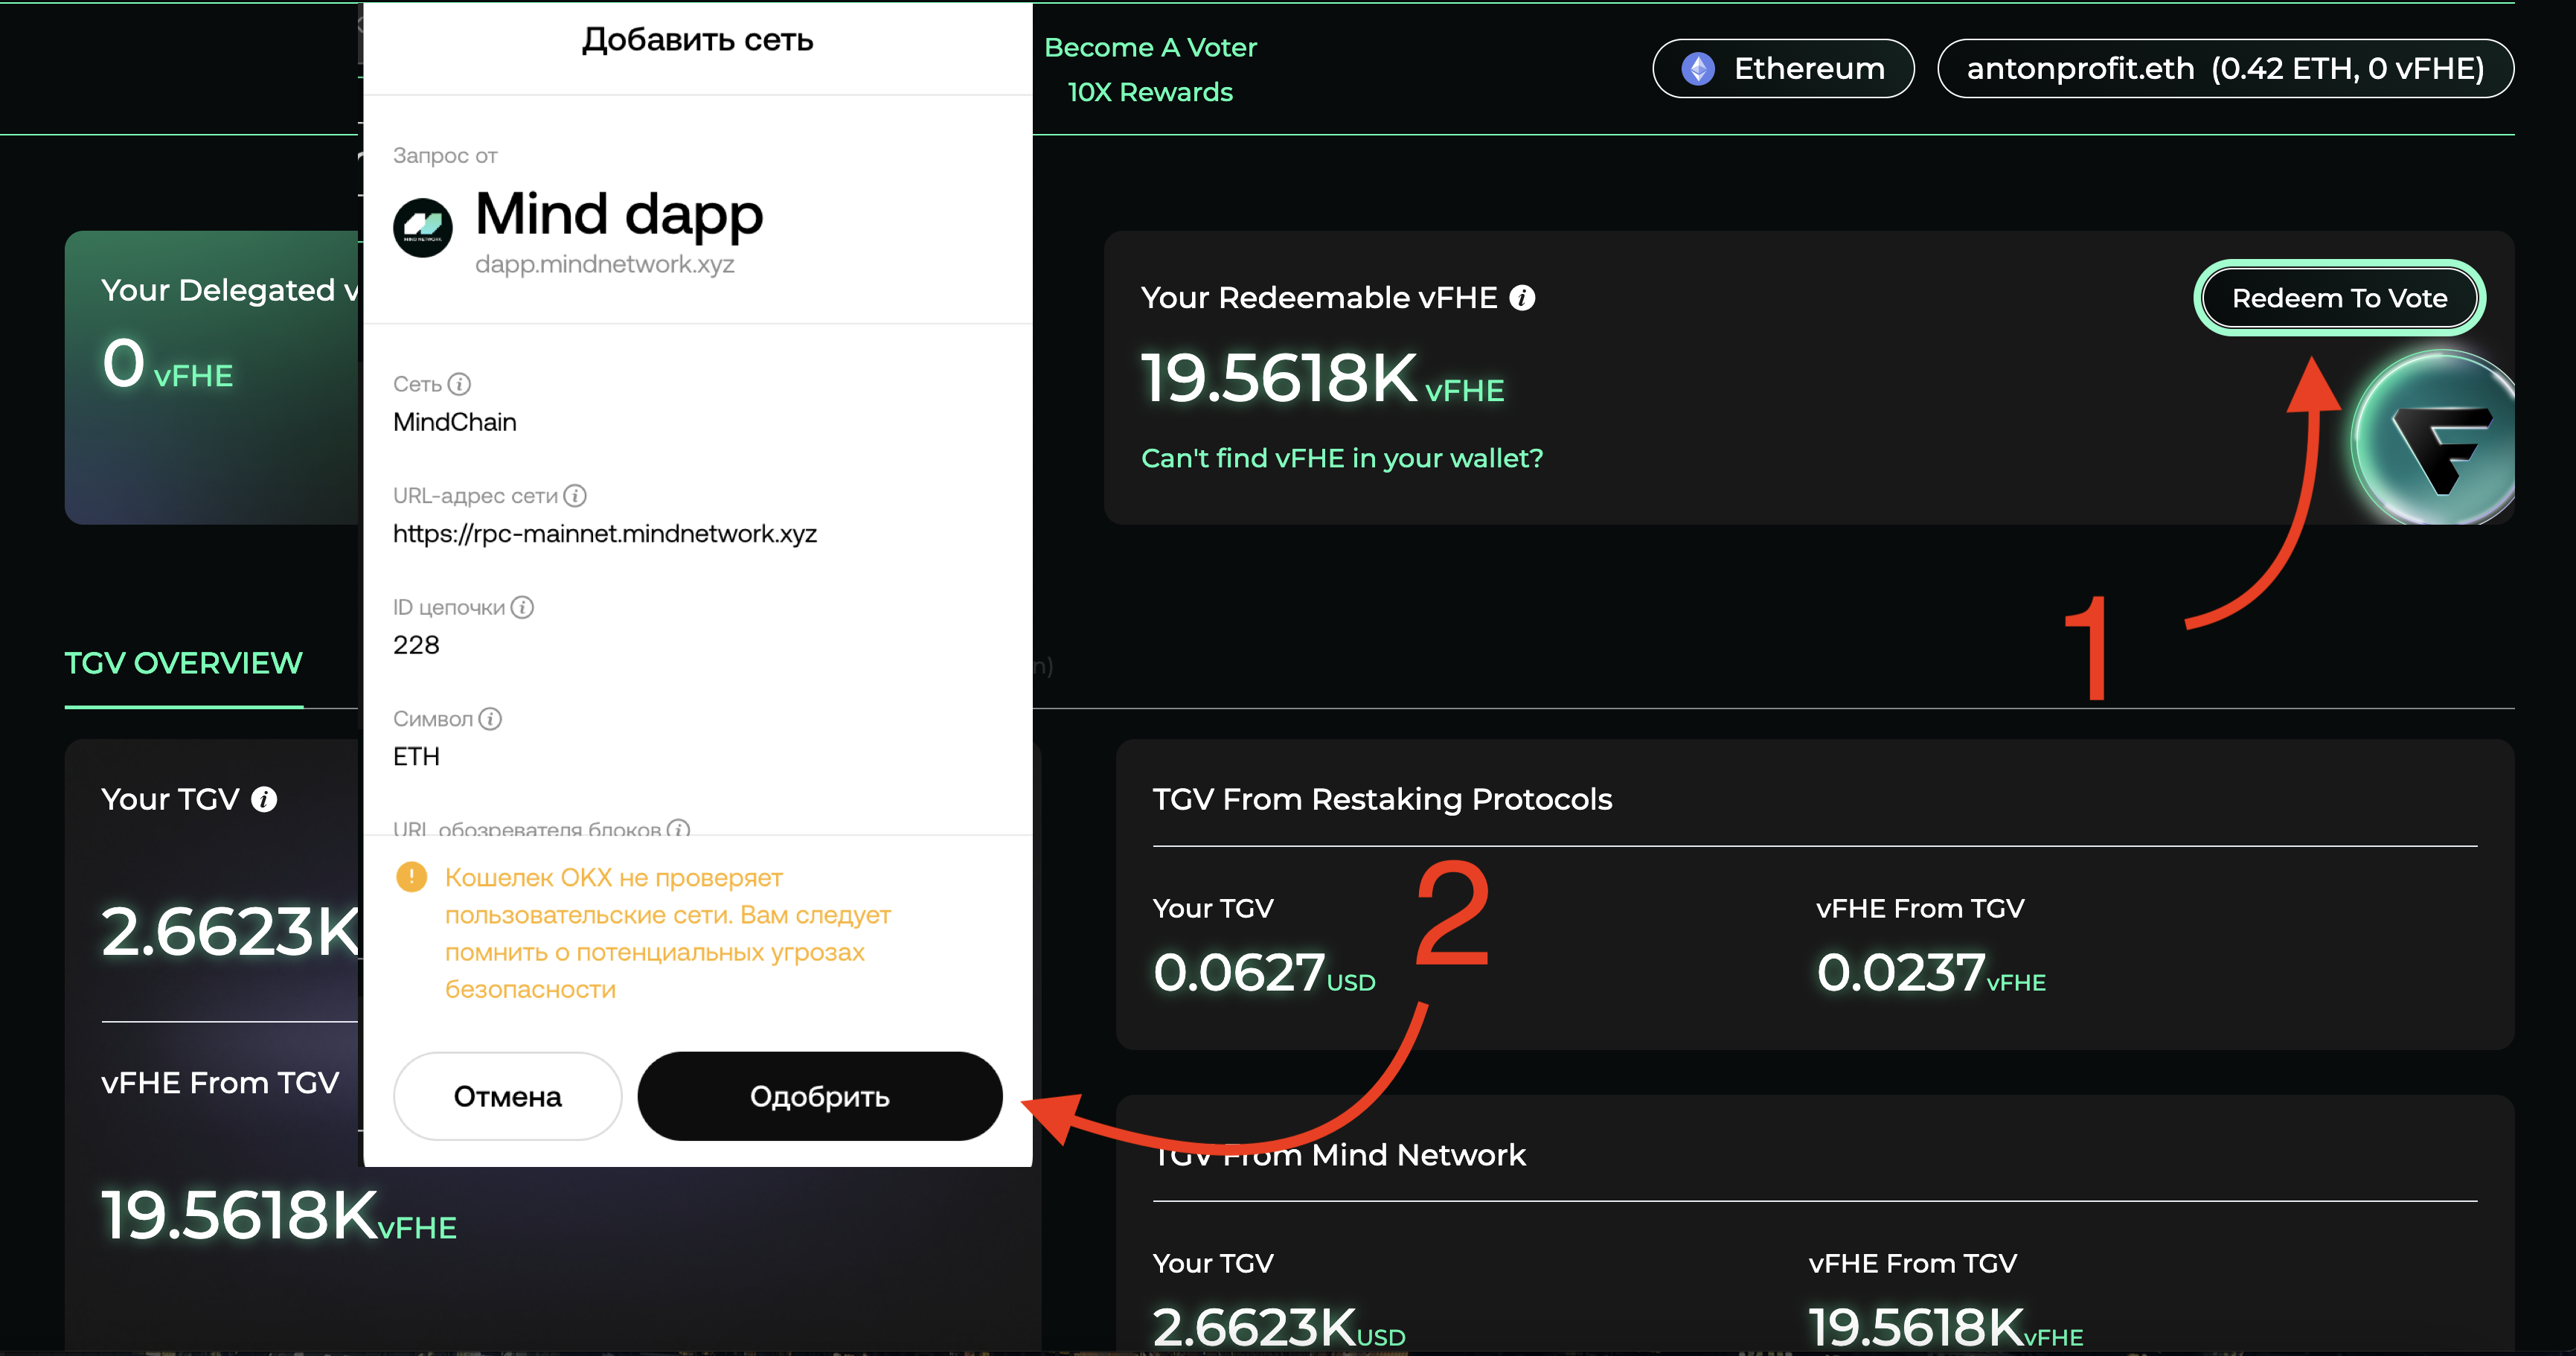Click info icon next to ID цепочки
This screenshot has width=2576, height=1356.
point(522,607)
